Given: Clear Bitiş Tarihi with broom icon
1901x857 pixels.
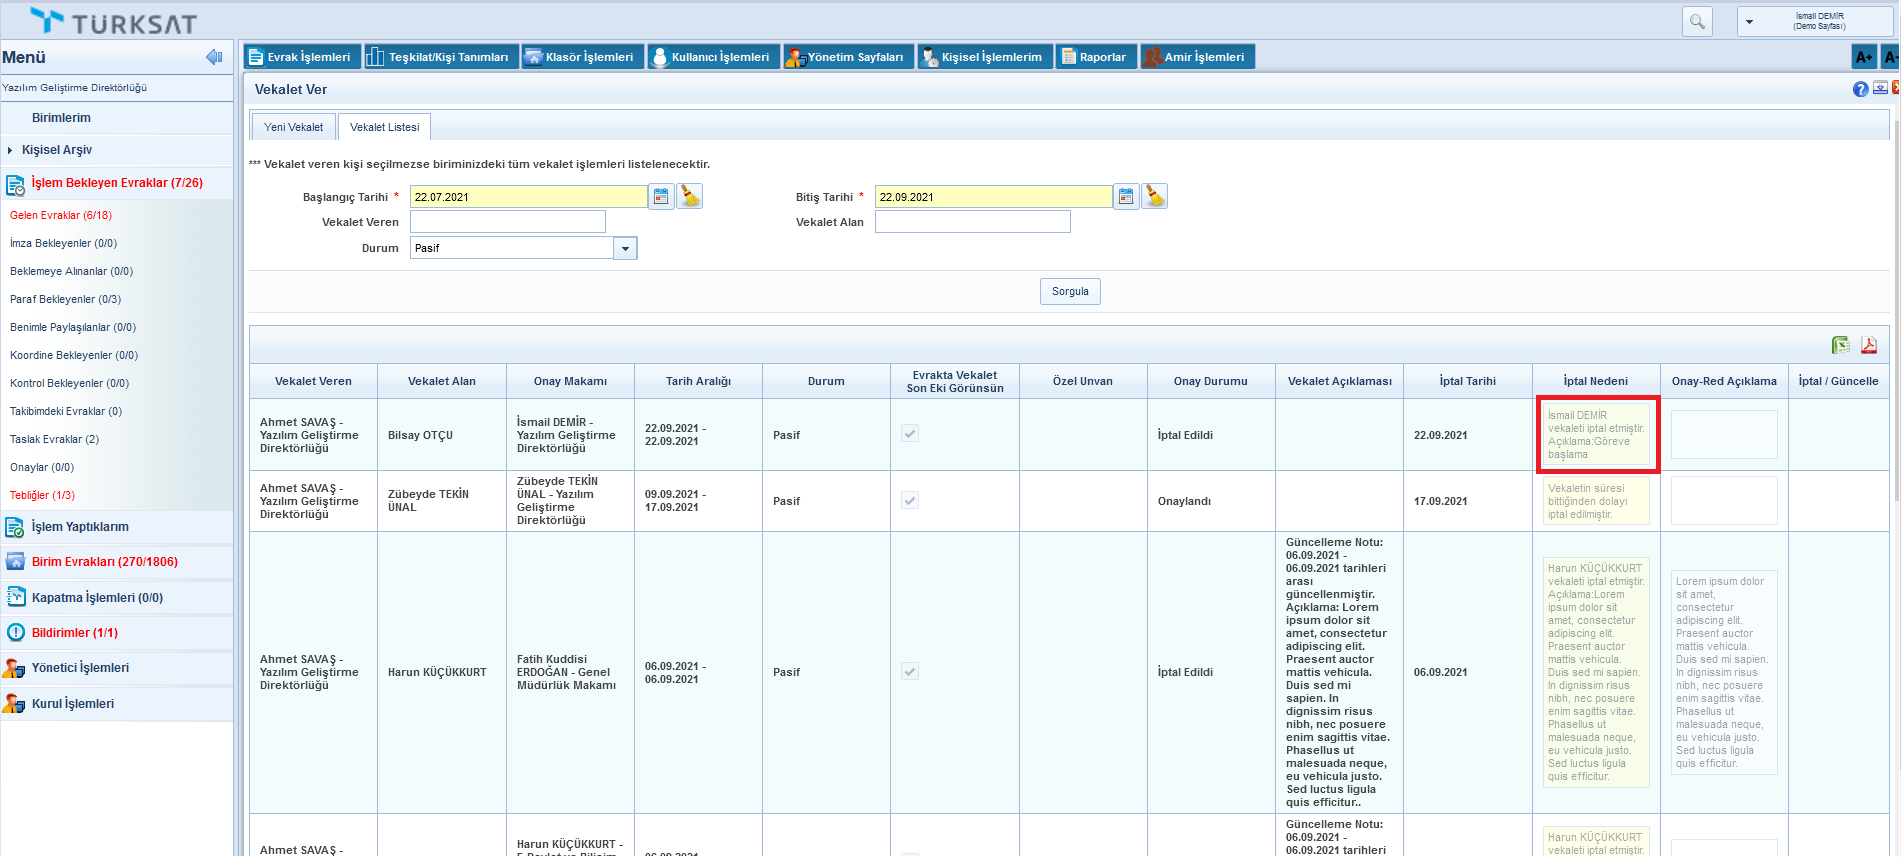Looking at the screenshot, I should 1154,197.
